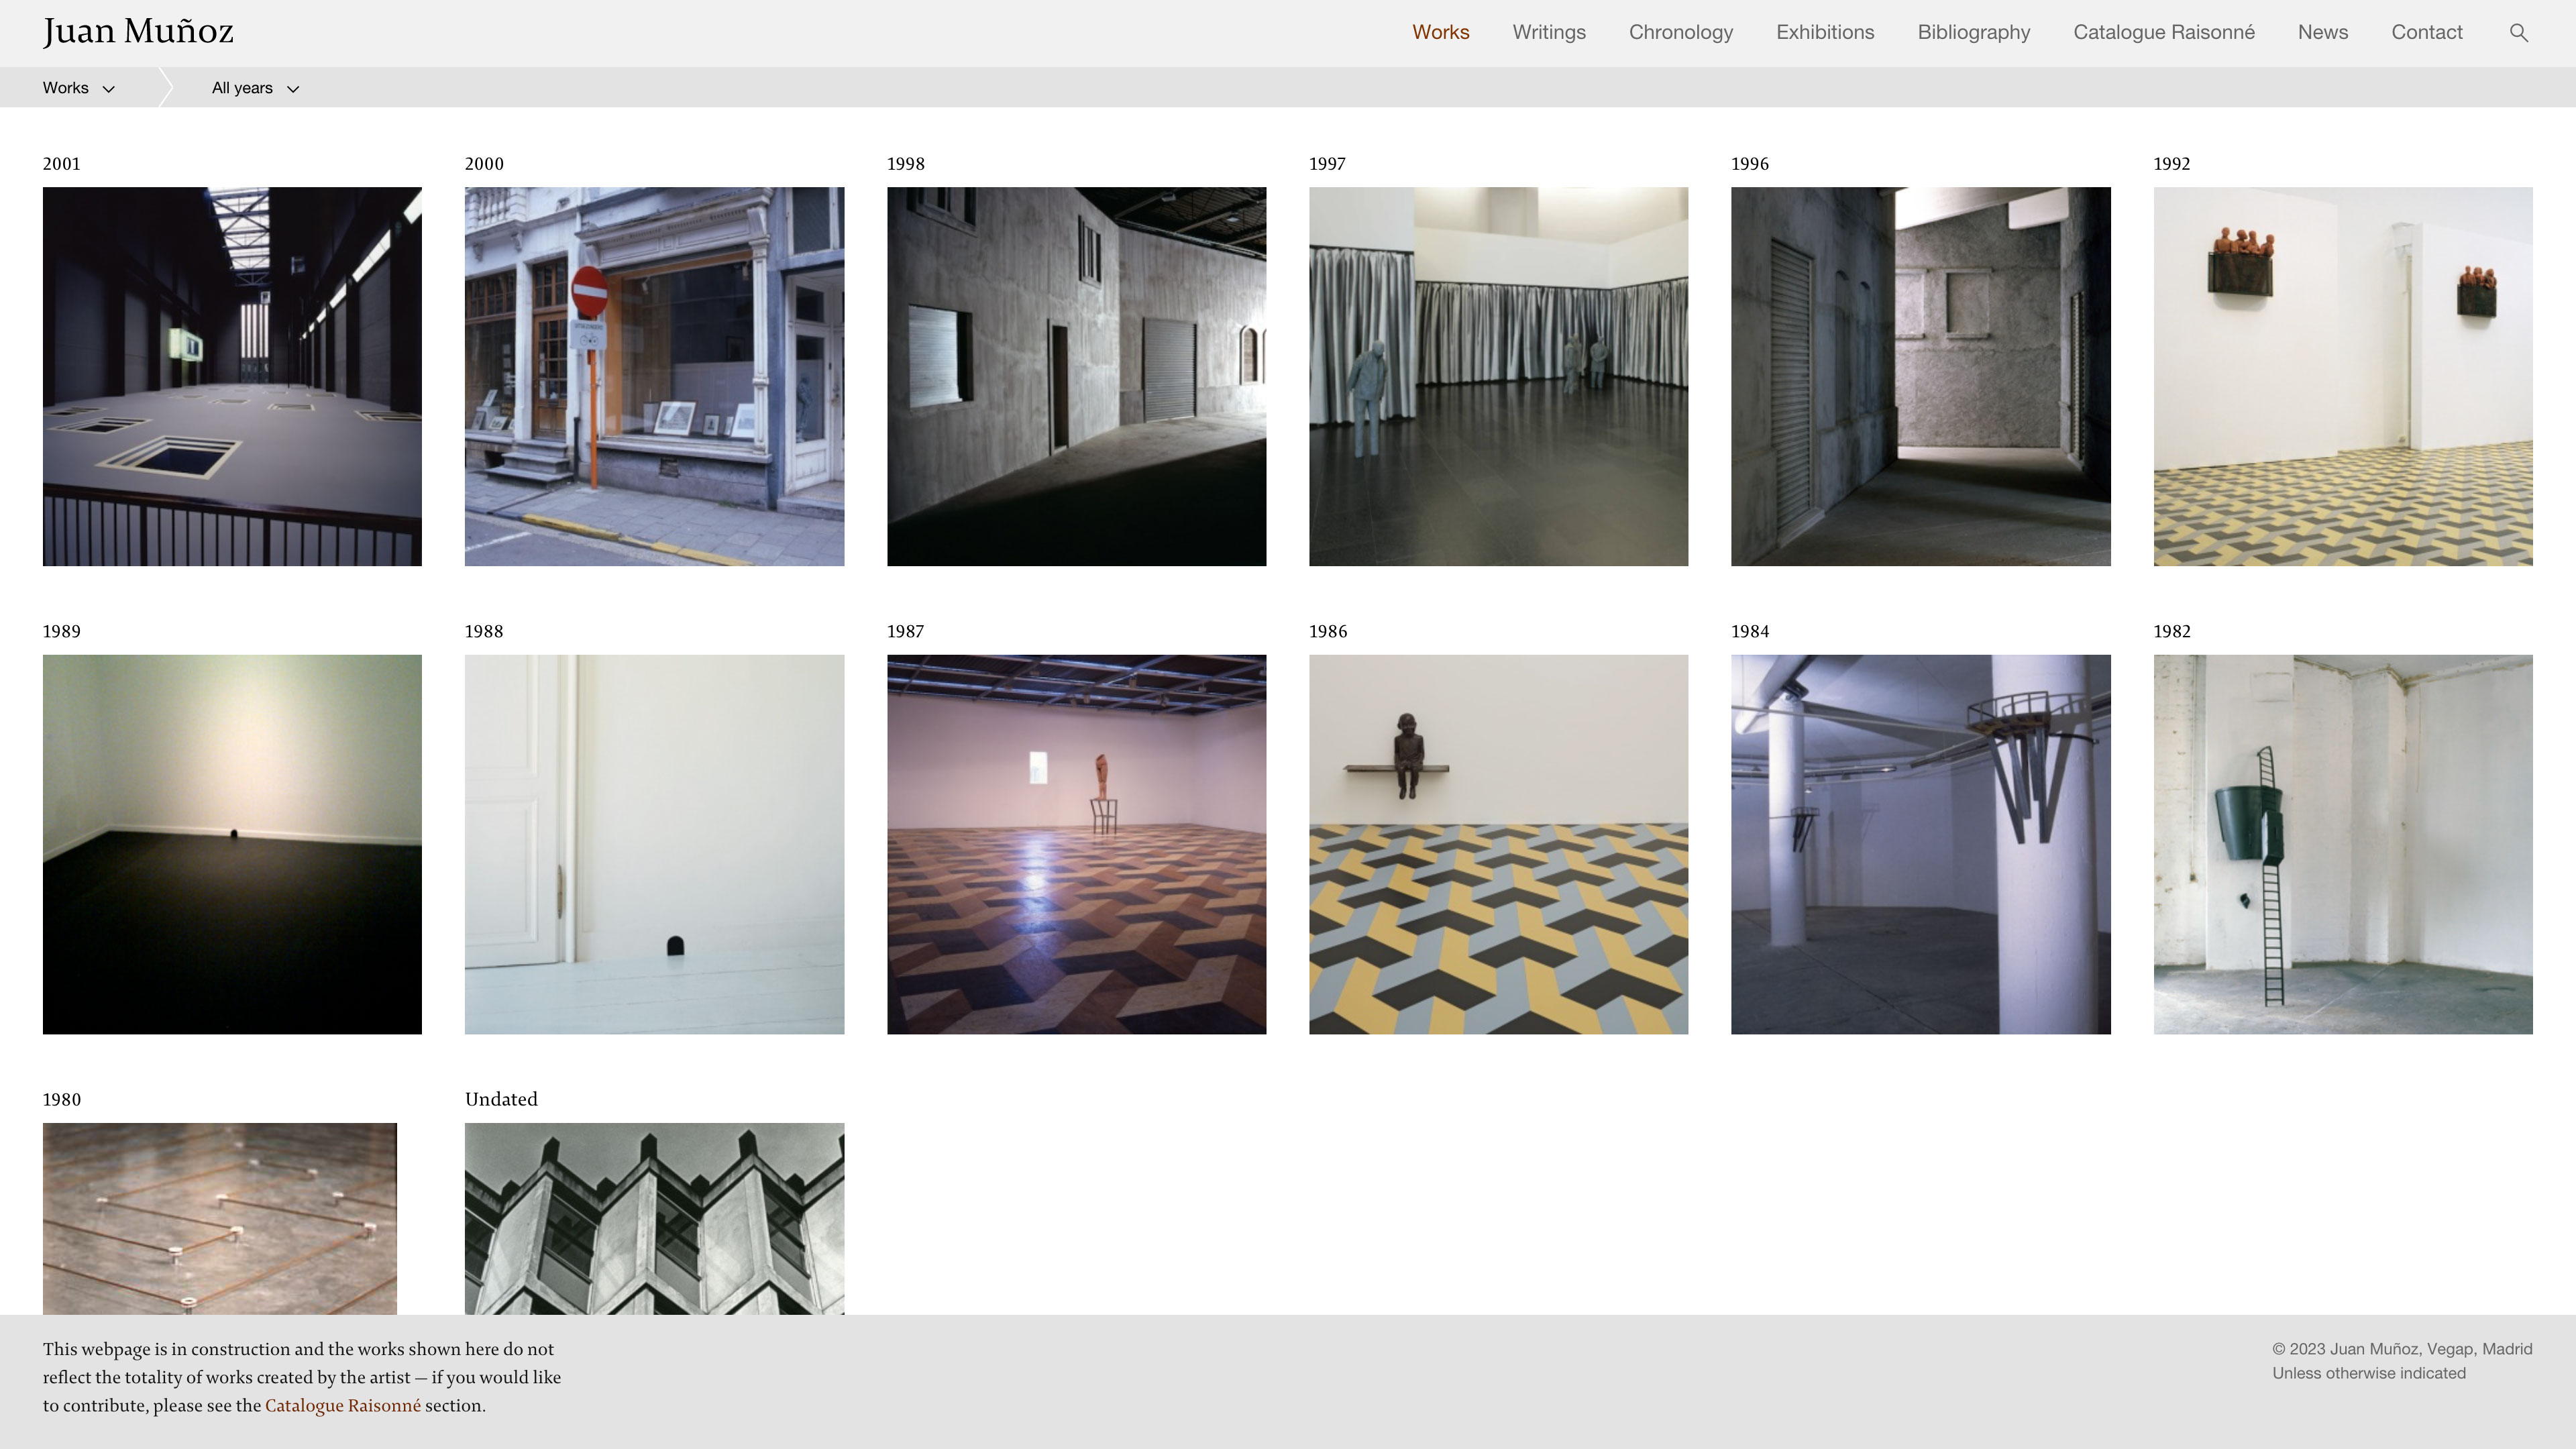Click the search magnifier icon
Screen dimensions: 2576x1449
(2518, 33)
